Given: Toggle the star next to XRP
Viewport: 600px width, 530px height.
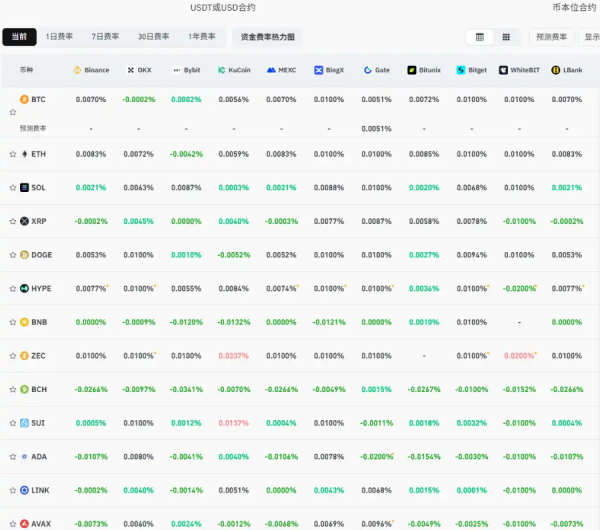Looking at the screenshot, I should [12, 221].
